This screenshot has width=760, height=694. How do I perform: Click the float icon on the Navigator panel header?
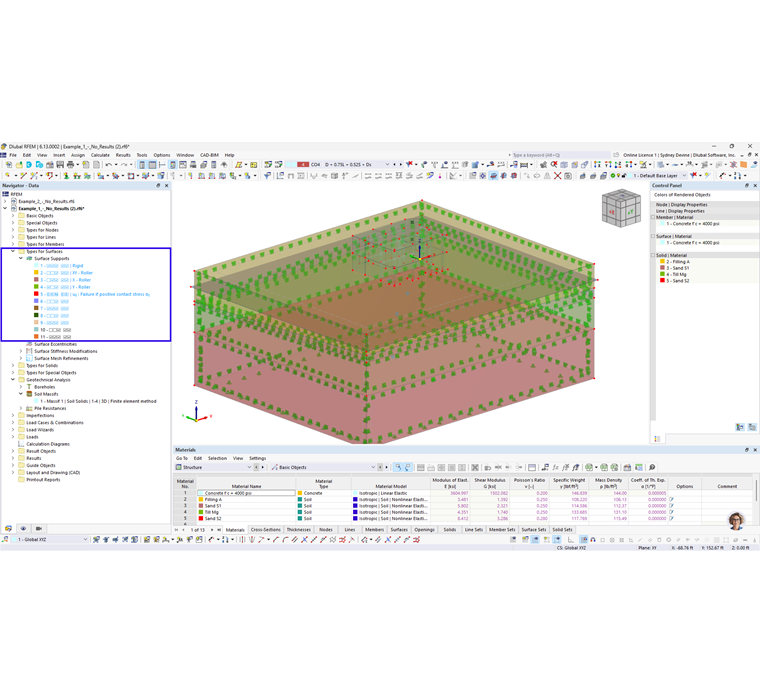click(158, 186)
